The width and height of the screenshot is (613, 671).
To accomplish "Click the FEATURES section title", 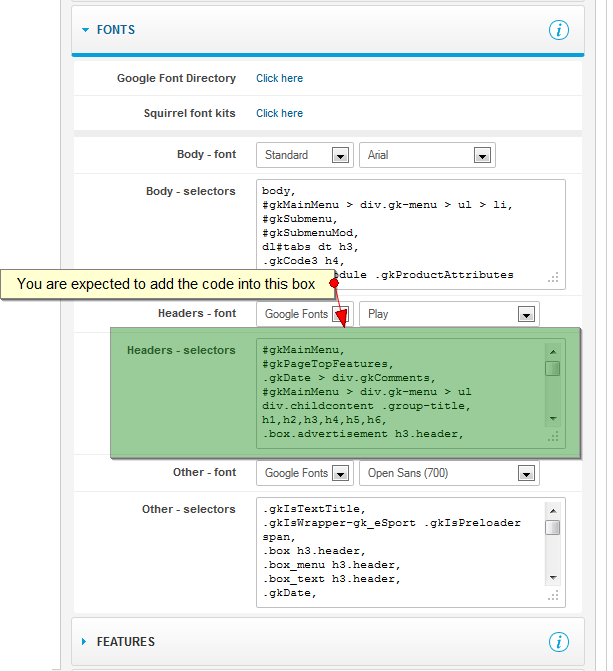I will (126, 642).
